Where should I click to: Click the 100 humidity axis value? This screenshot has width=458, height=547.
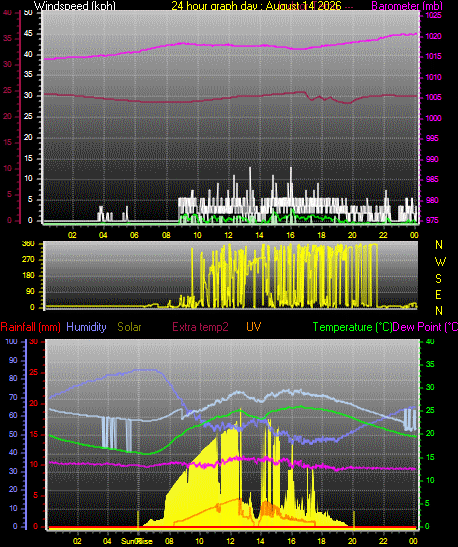point(12,342)
